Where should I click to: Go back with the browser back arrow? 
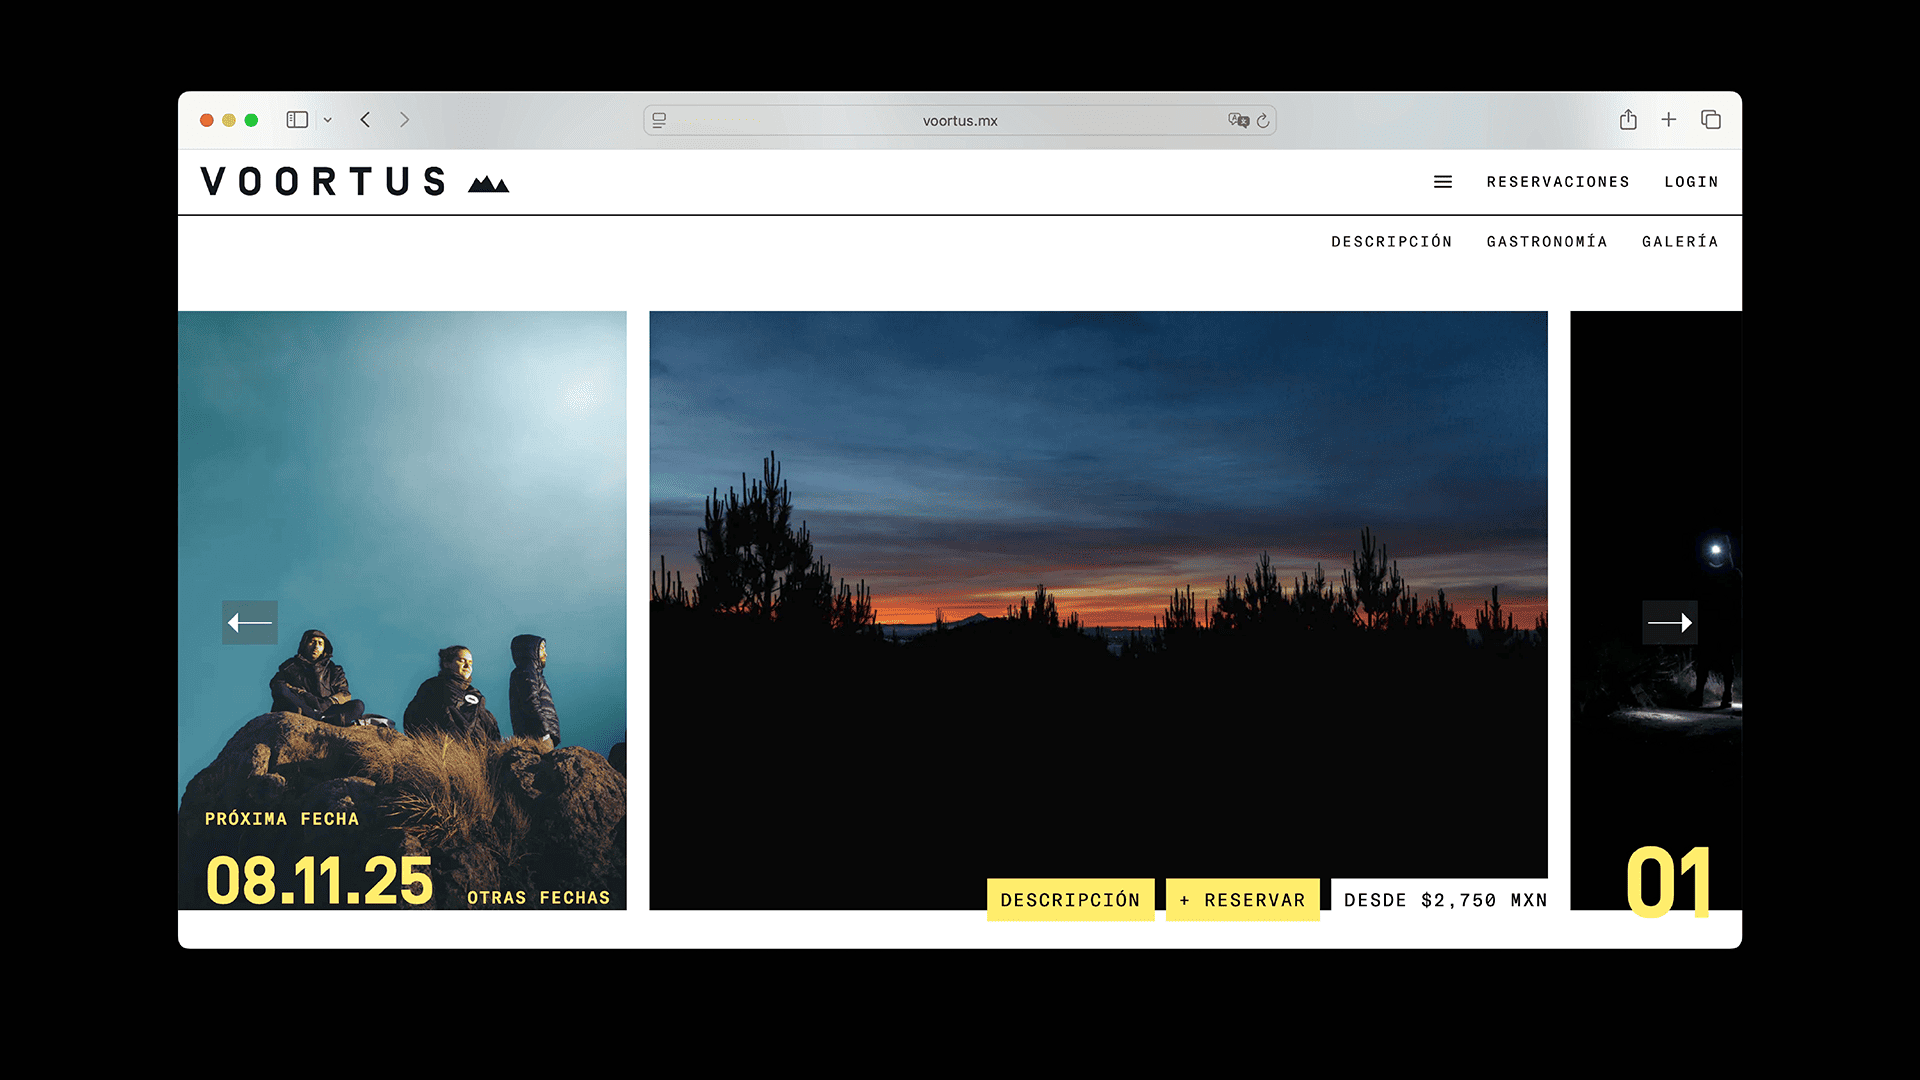point(366,120)
